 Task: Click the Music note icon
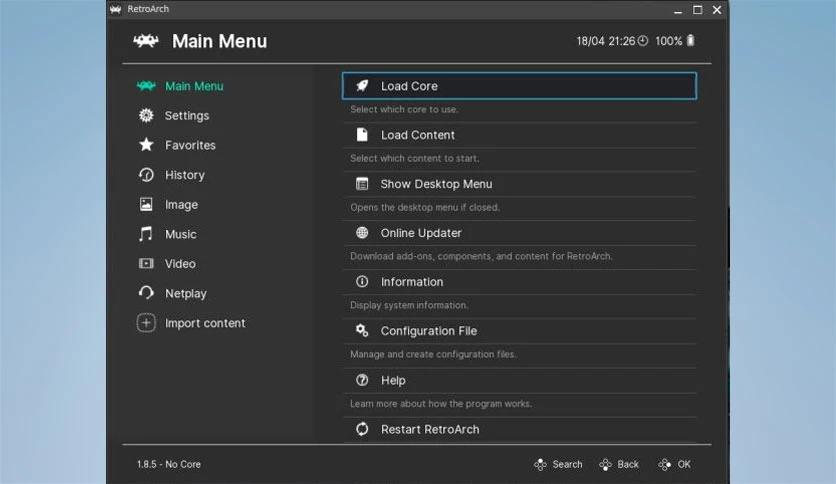pos(146,234)
